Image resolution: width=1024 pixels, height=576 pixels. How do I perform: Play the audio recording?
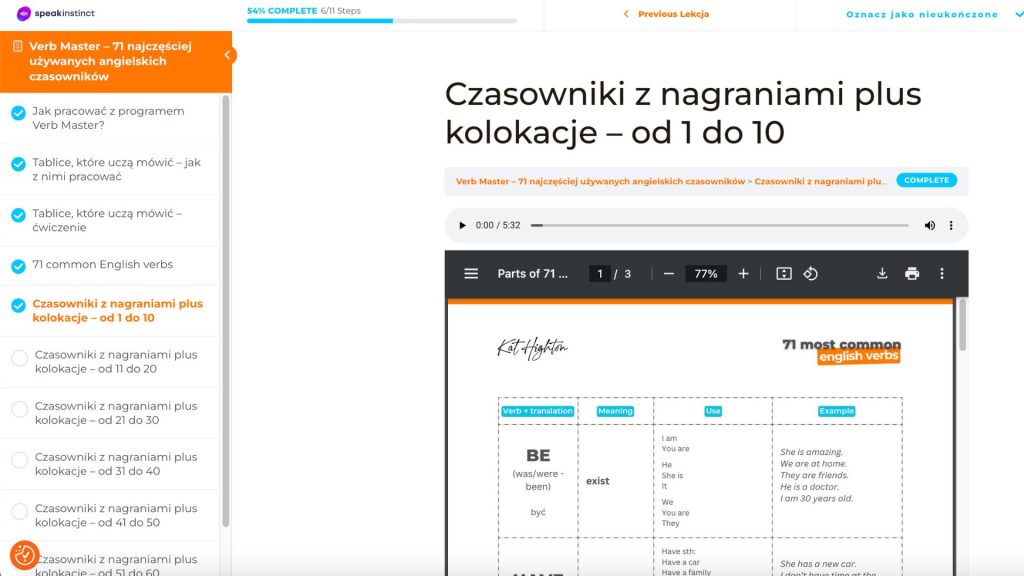point(462,225)
